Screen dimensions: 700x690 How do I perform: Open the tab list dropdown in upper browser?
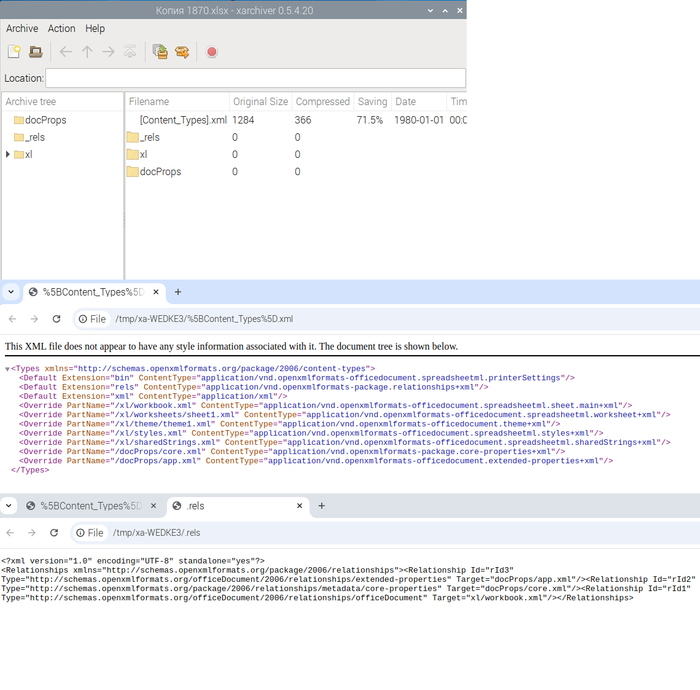click(11, 292)
